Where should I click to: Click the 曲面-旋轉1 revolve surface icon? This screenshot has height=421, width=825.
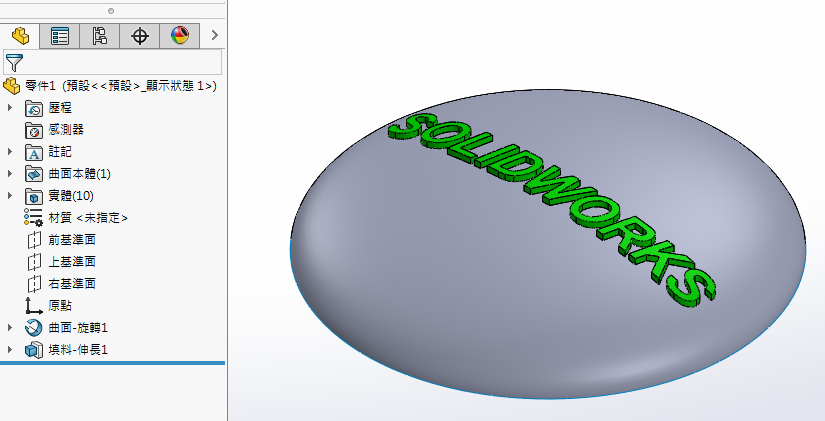[x=34, y=328]
